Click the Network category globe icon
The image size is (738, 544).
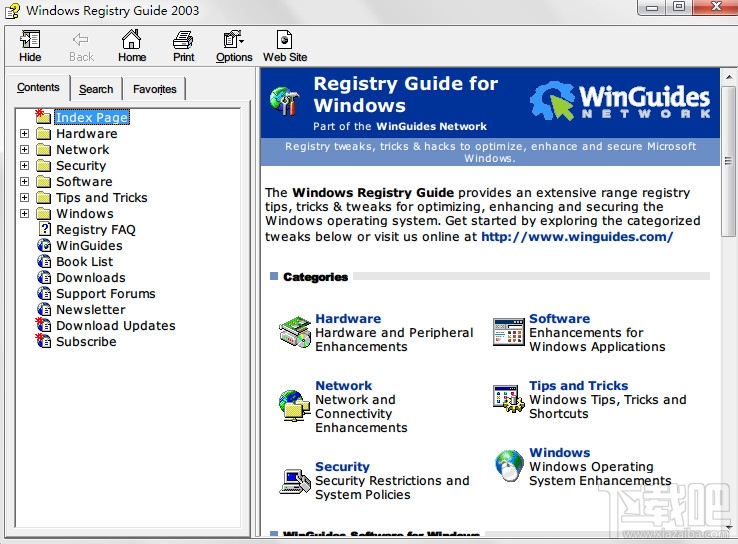294,405
